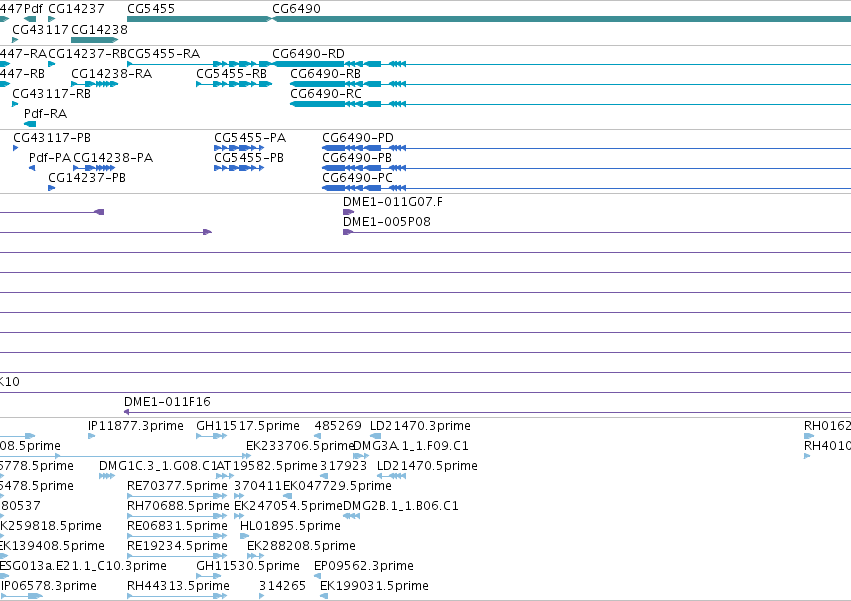Select EST RH44313.5prime
The height and width of the screenshot is (601, 851).
(179, 587)
